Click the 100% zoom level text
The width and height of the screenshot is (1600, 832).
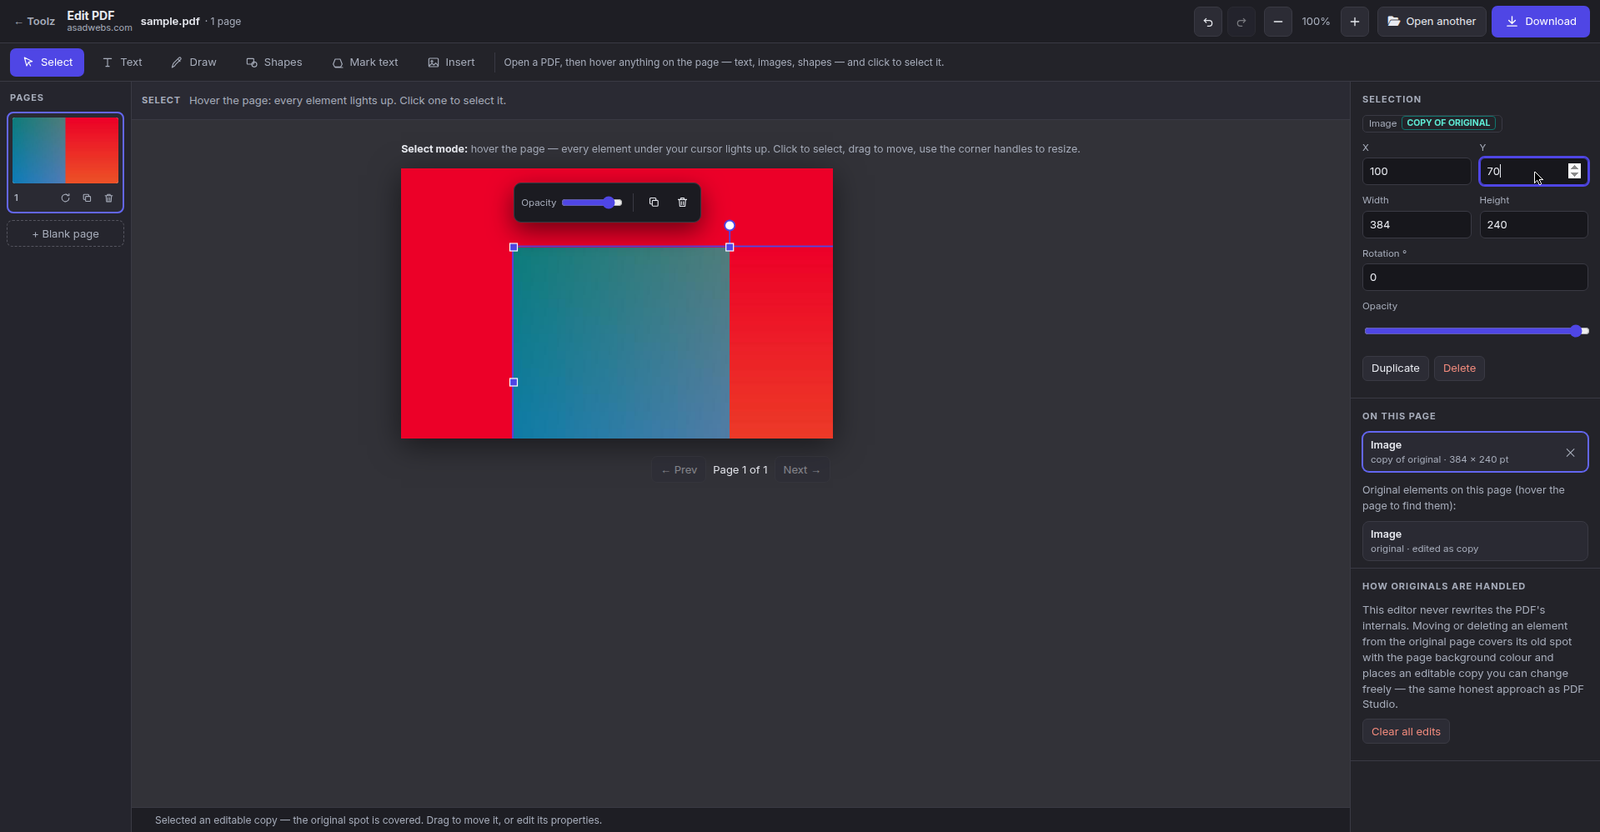tap(1316, 21)
